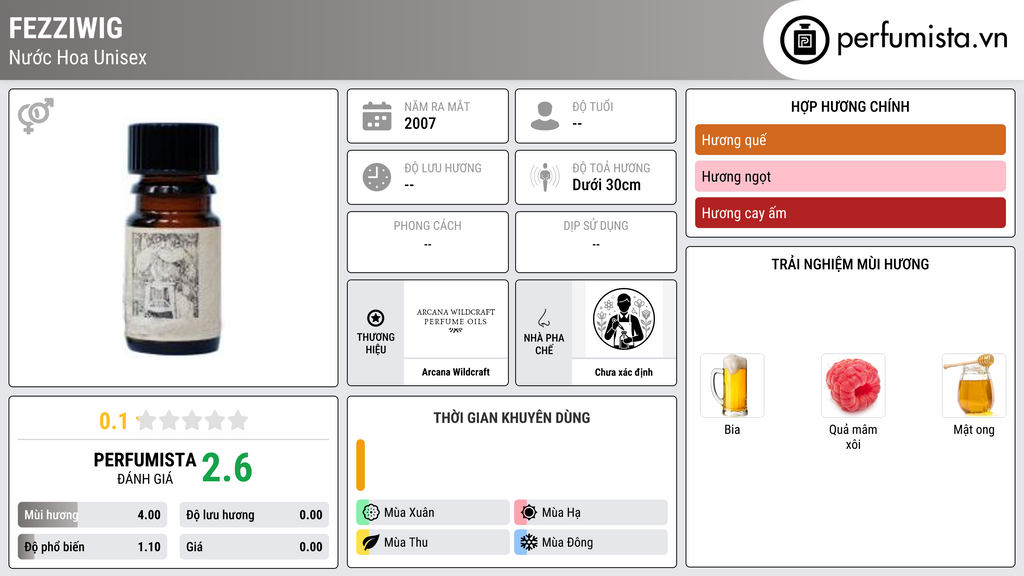The height and width of the screenshot is (576, 1024).
Task: Select the Bia beer note image
Action: [732, 385]
